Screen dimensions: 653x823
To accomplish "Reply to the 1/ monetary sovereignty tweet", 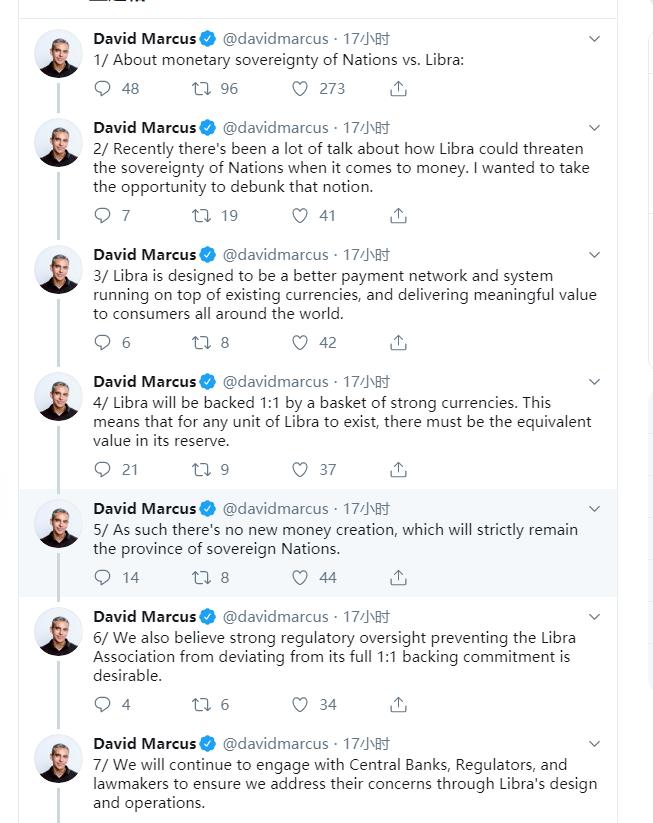I will [x=102, y=88].
